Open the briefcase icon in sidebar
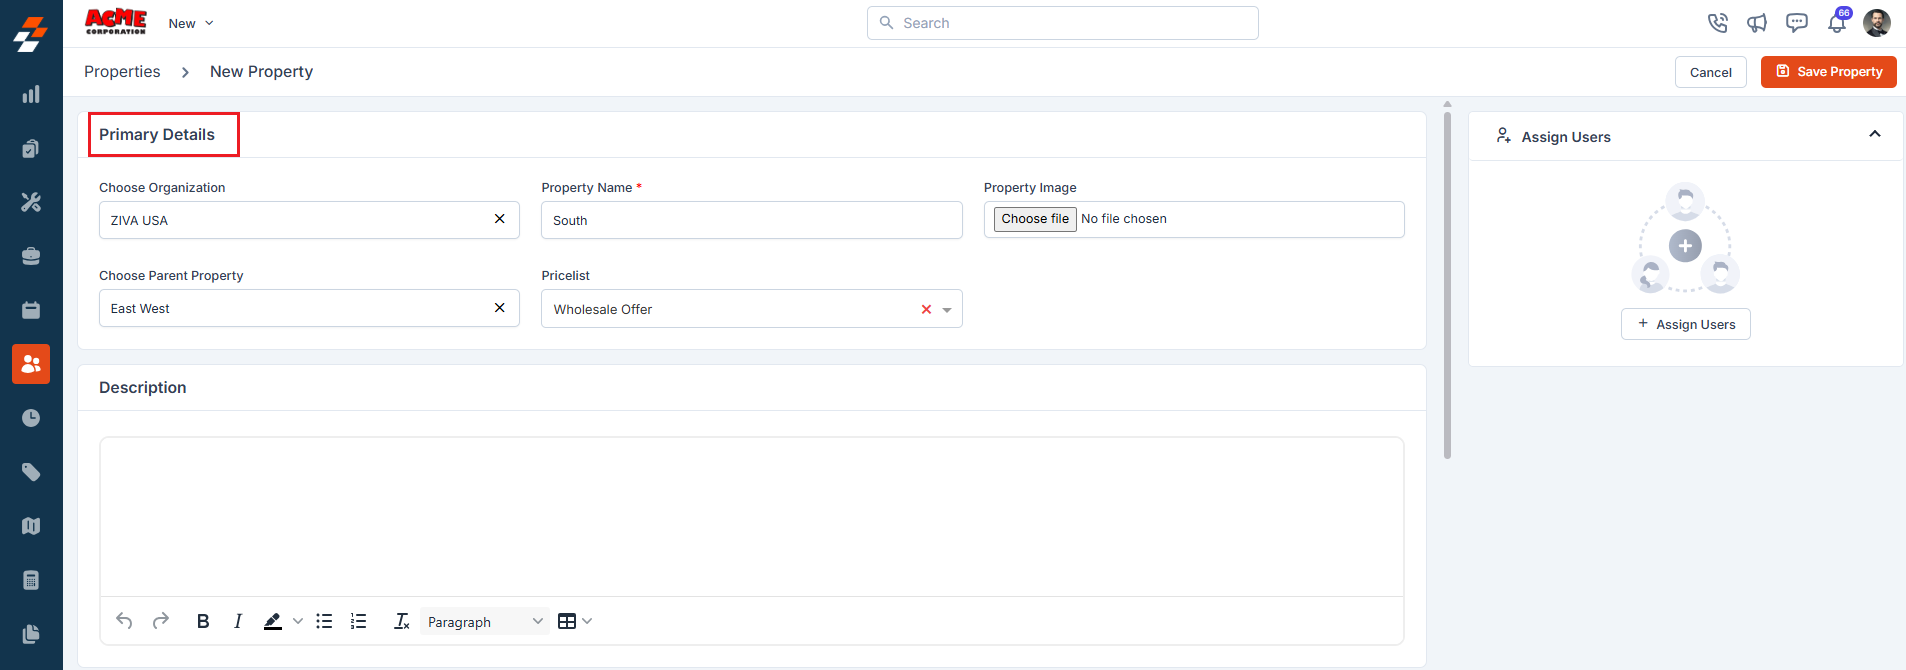 [x=31, y=256]
